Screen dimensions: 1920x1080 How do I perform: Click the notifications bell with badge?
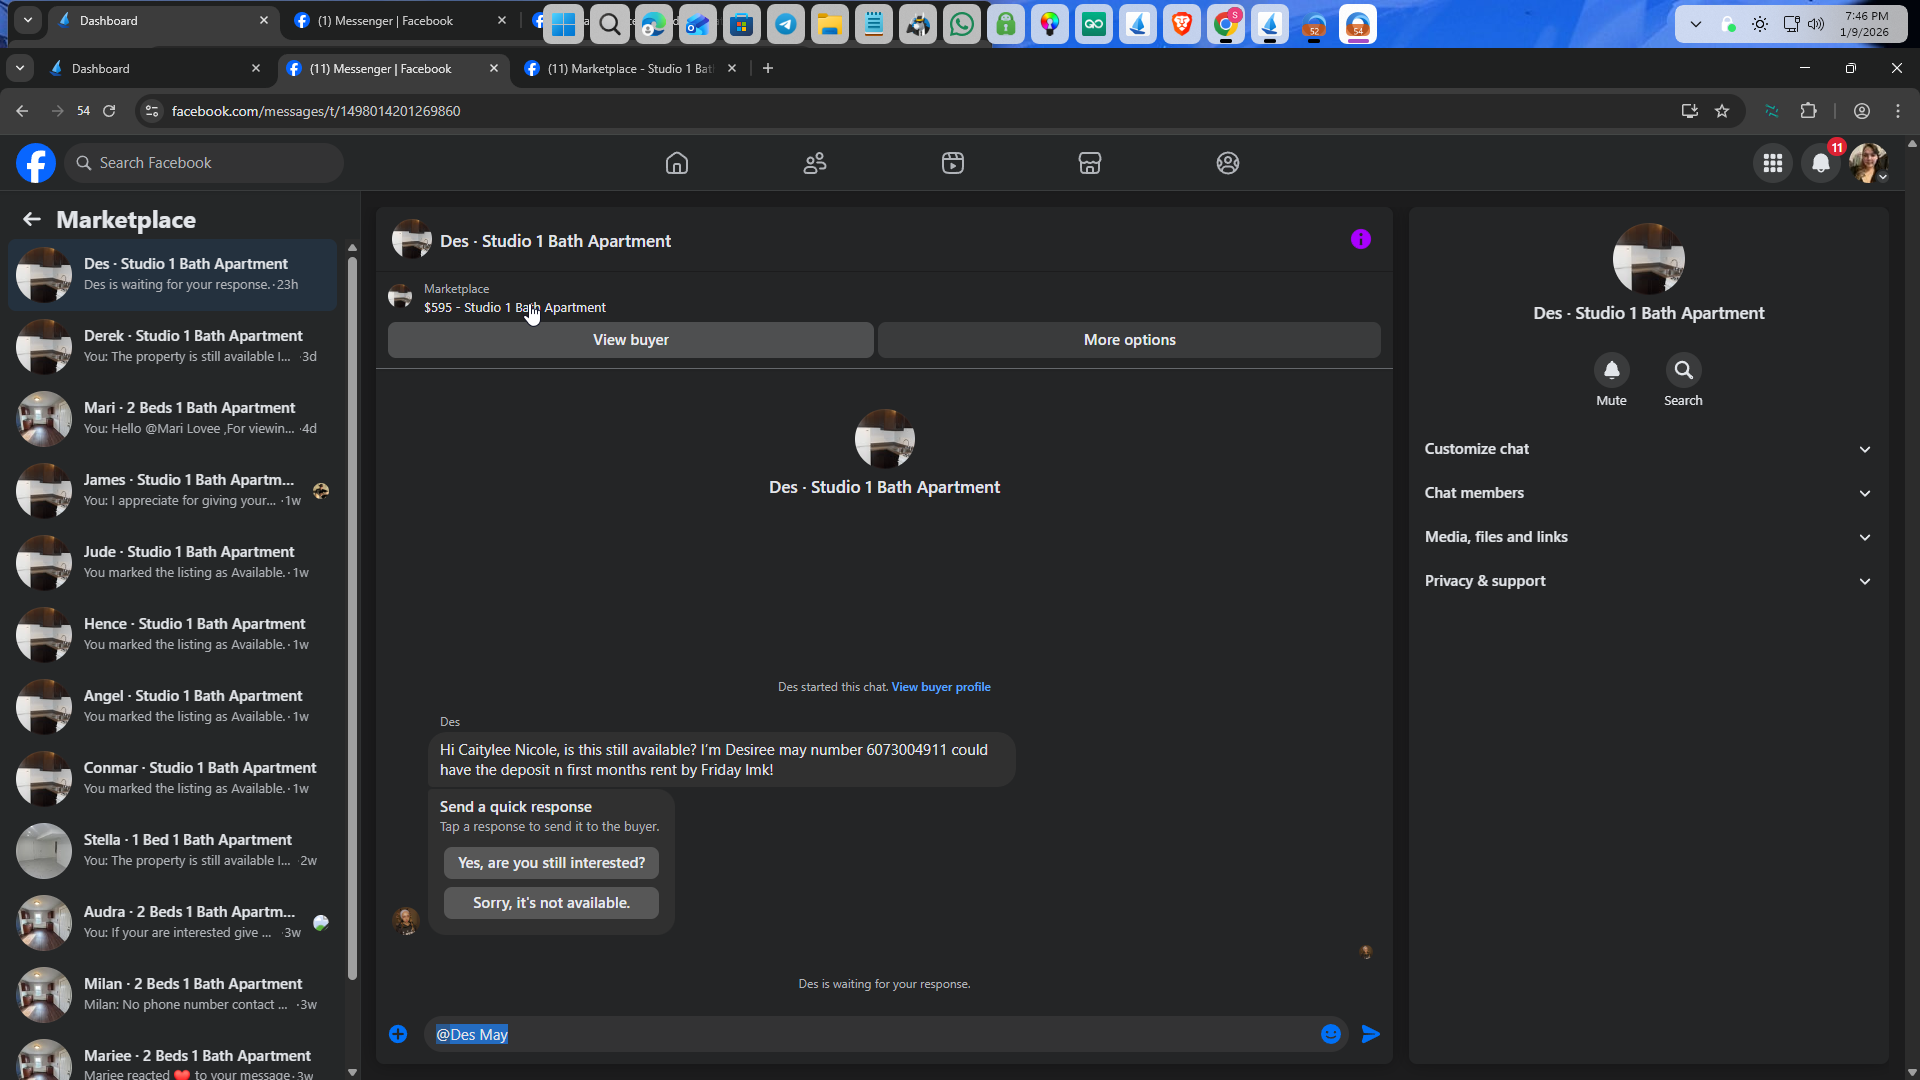point(1821,163)
